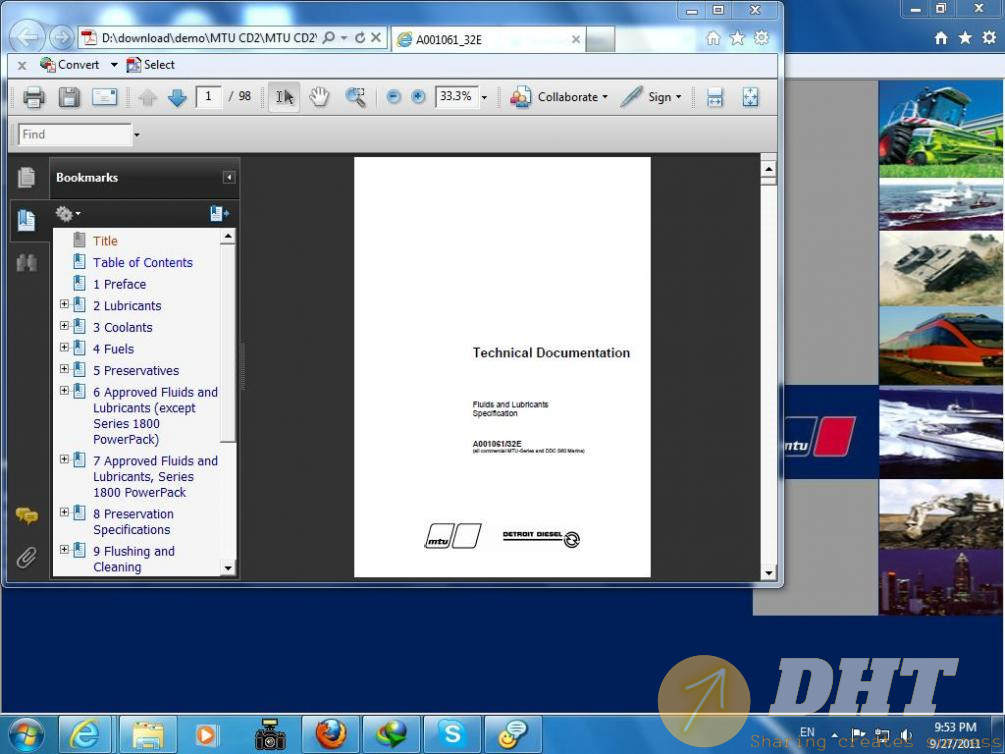The image size is (1005, 754).
Task: Zoom out with the minus button
Action: (394, 97)
